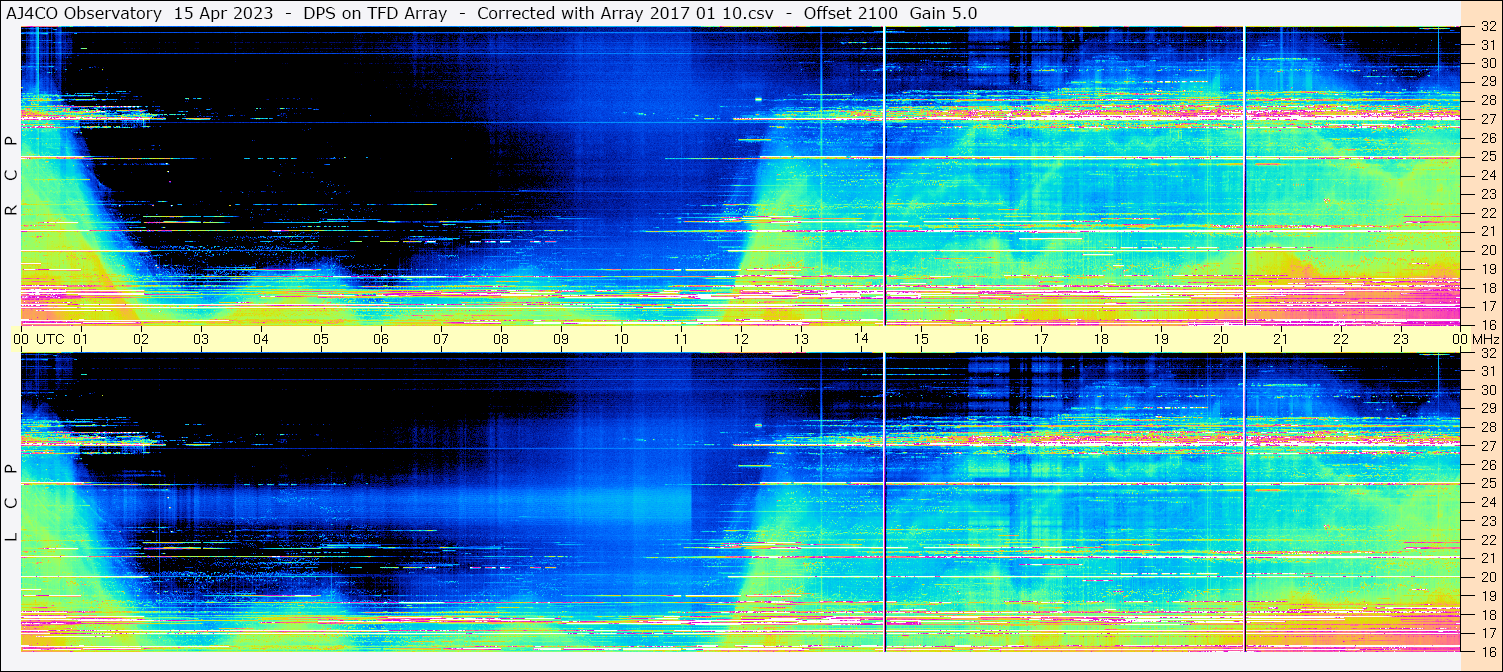Click 26 MHz on the LCP frequency scale
This screenshot has height=672, width=1503.
(1488, 465)
